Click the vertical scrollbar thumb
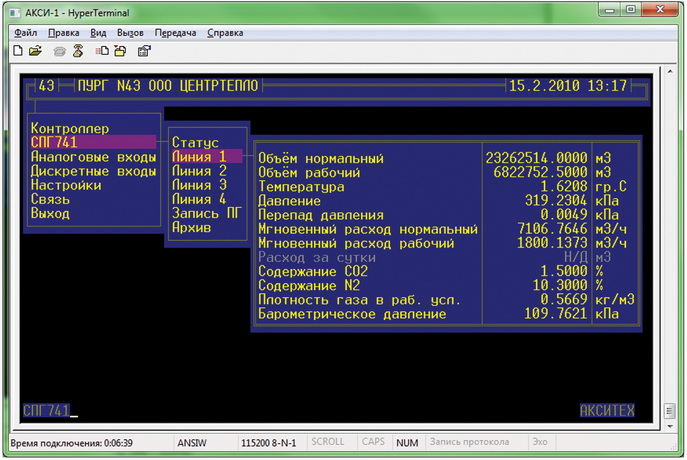The height and width of the screenshot is (460, 687). tap(669, 411)
